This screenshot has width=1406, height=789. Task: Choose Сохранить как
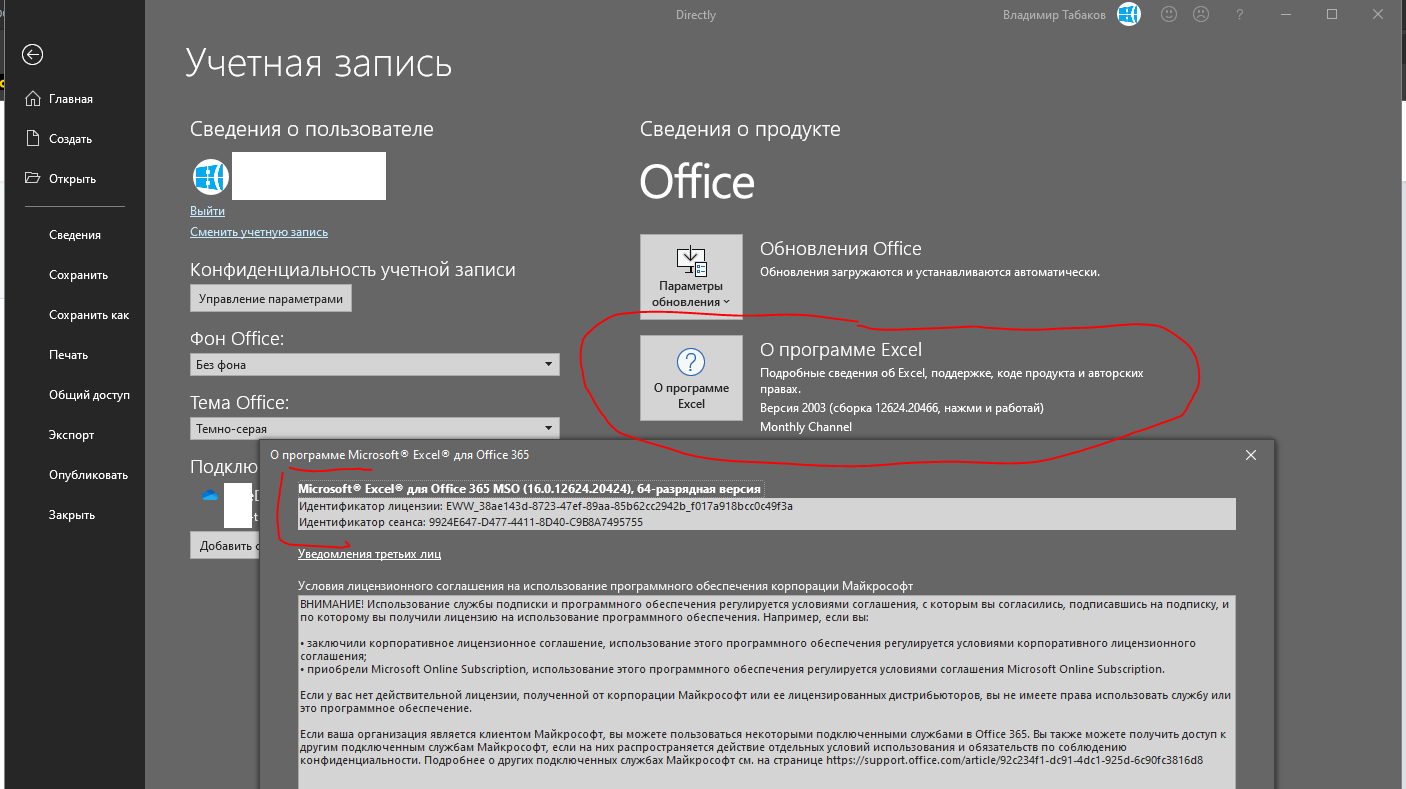pyautogui.click(x=89, y=315)
